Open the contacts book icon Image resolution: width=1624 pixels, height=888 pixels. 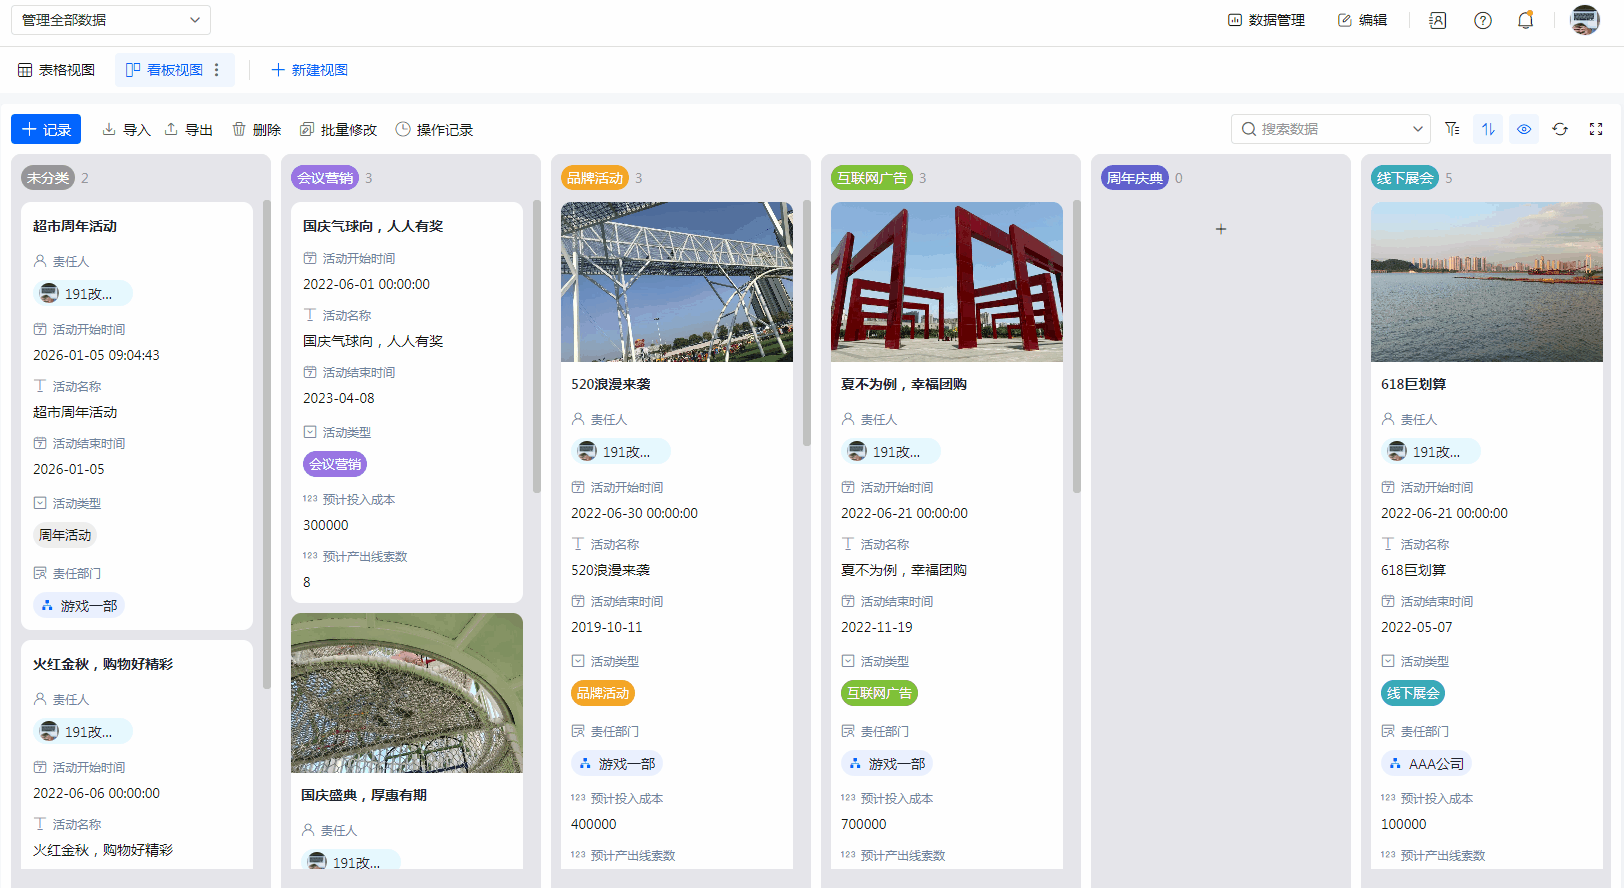pos(1438,20)
